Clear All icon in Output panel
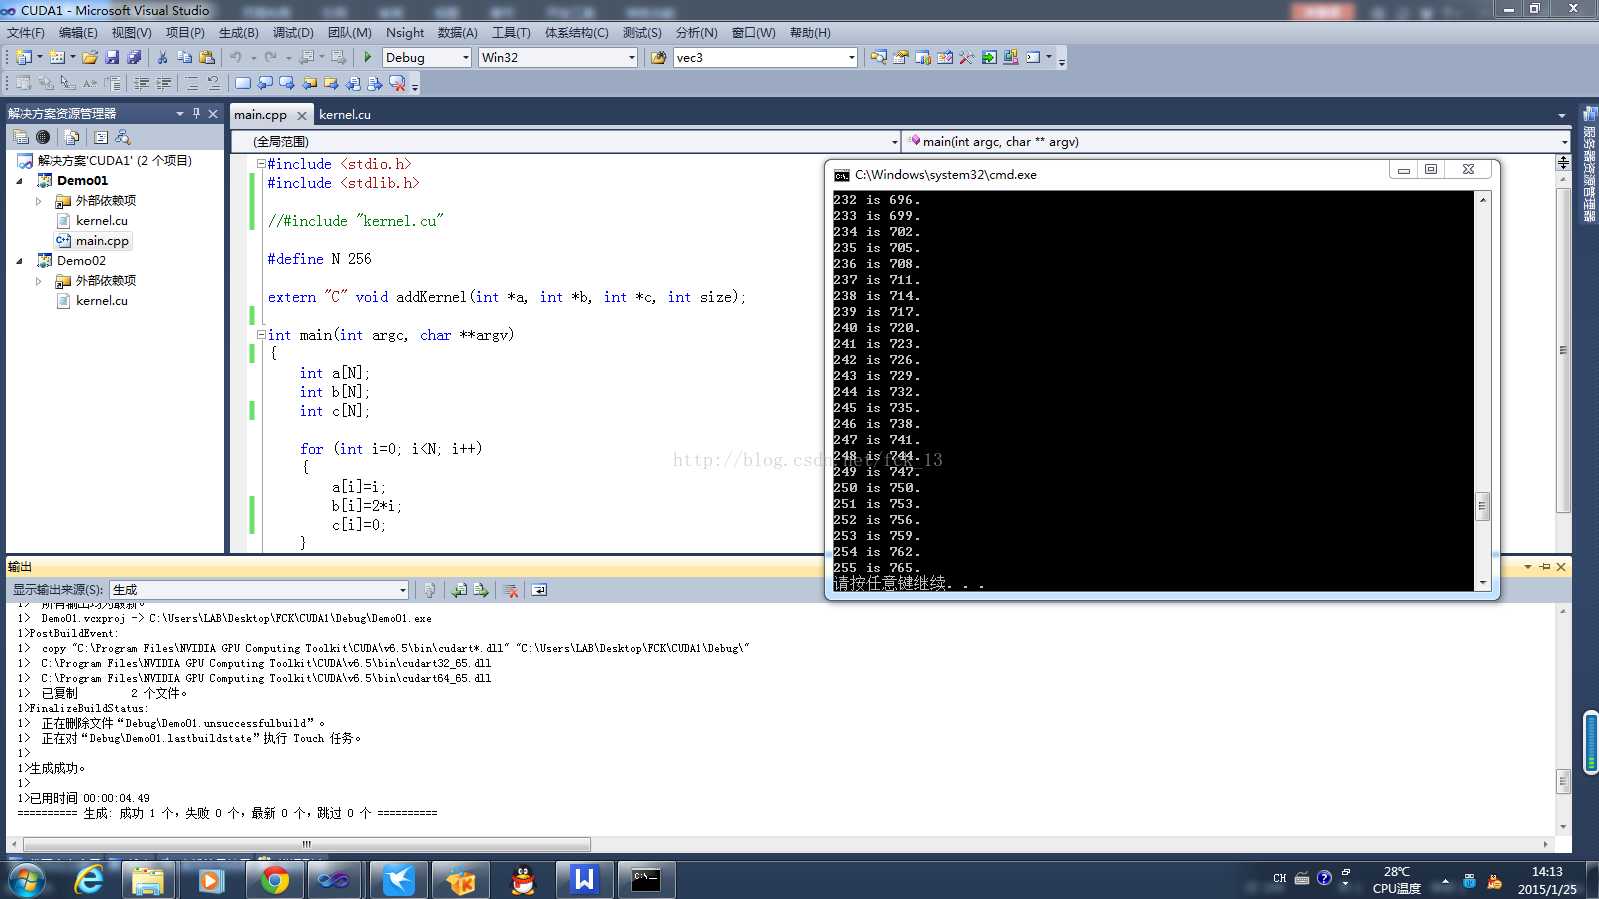This screenshot has height=899, width=1599. [510, 590]
